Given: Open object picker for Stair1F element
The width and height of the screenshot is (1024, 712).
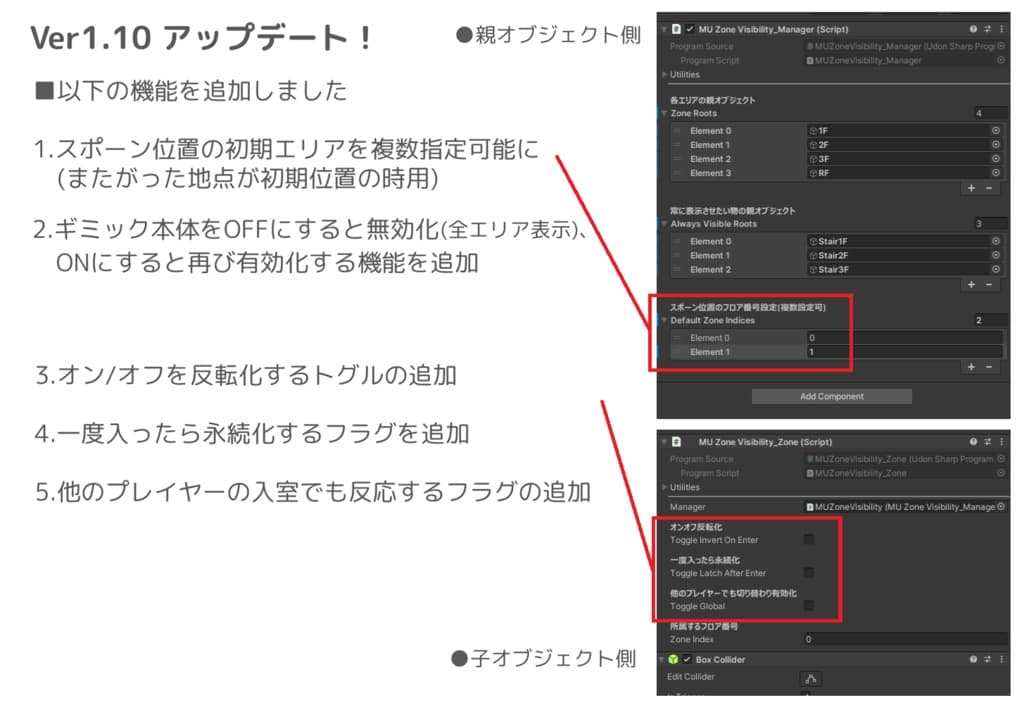Looking at the screenshot, I should pos(996,241).
